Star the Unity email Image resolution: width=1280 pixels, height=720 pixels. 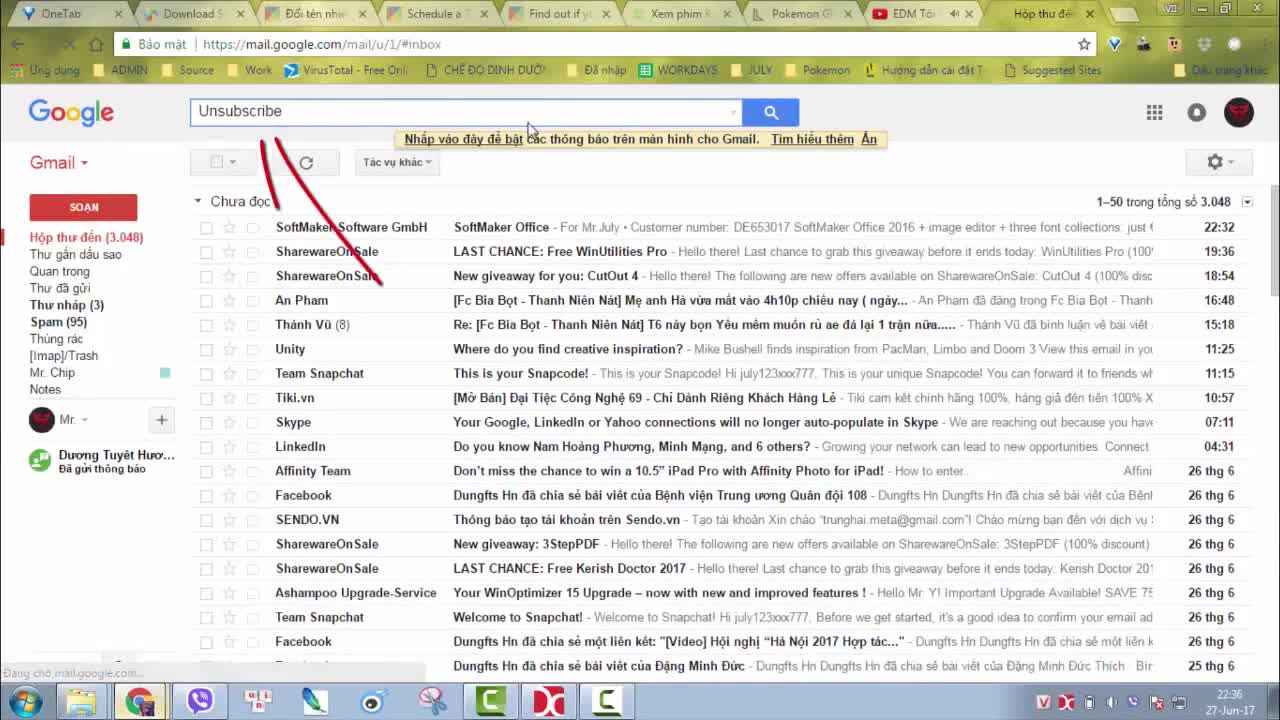pyautogui.click(x=229, y=349)
